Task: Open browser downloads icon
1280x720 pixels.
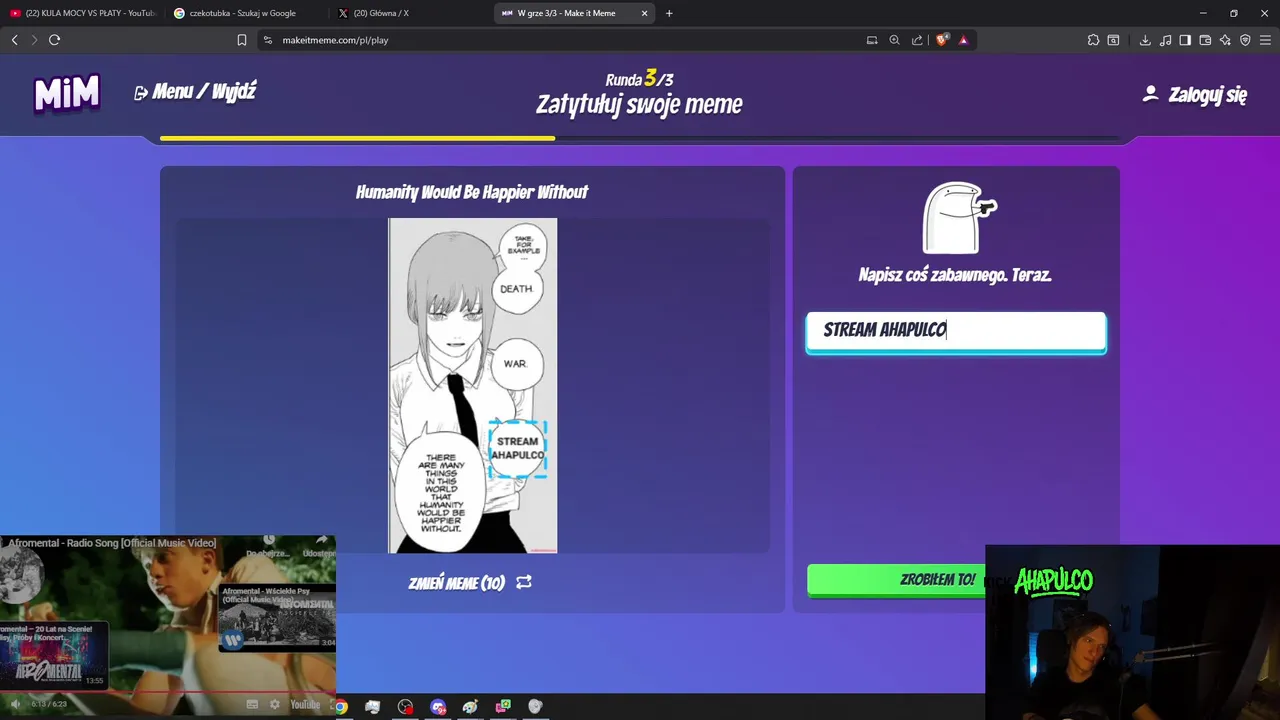Action: coord(1145,40)
